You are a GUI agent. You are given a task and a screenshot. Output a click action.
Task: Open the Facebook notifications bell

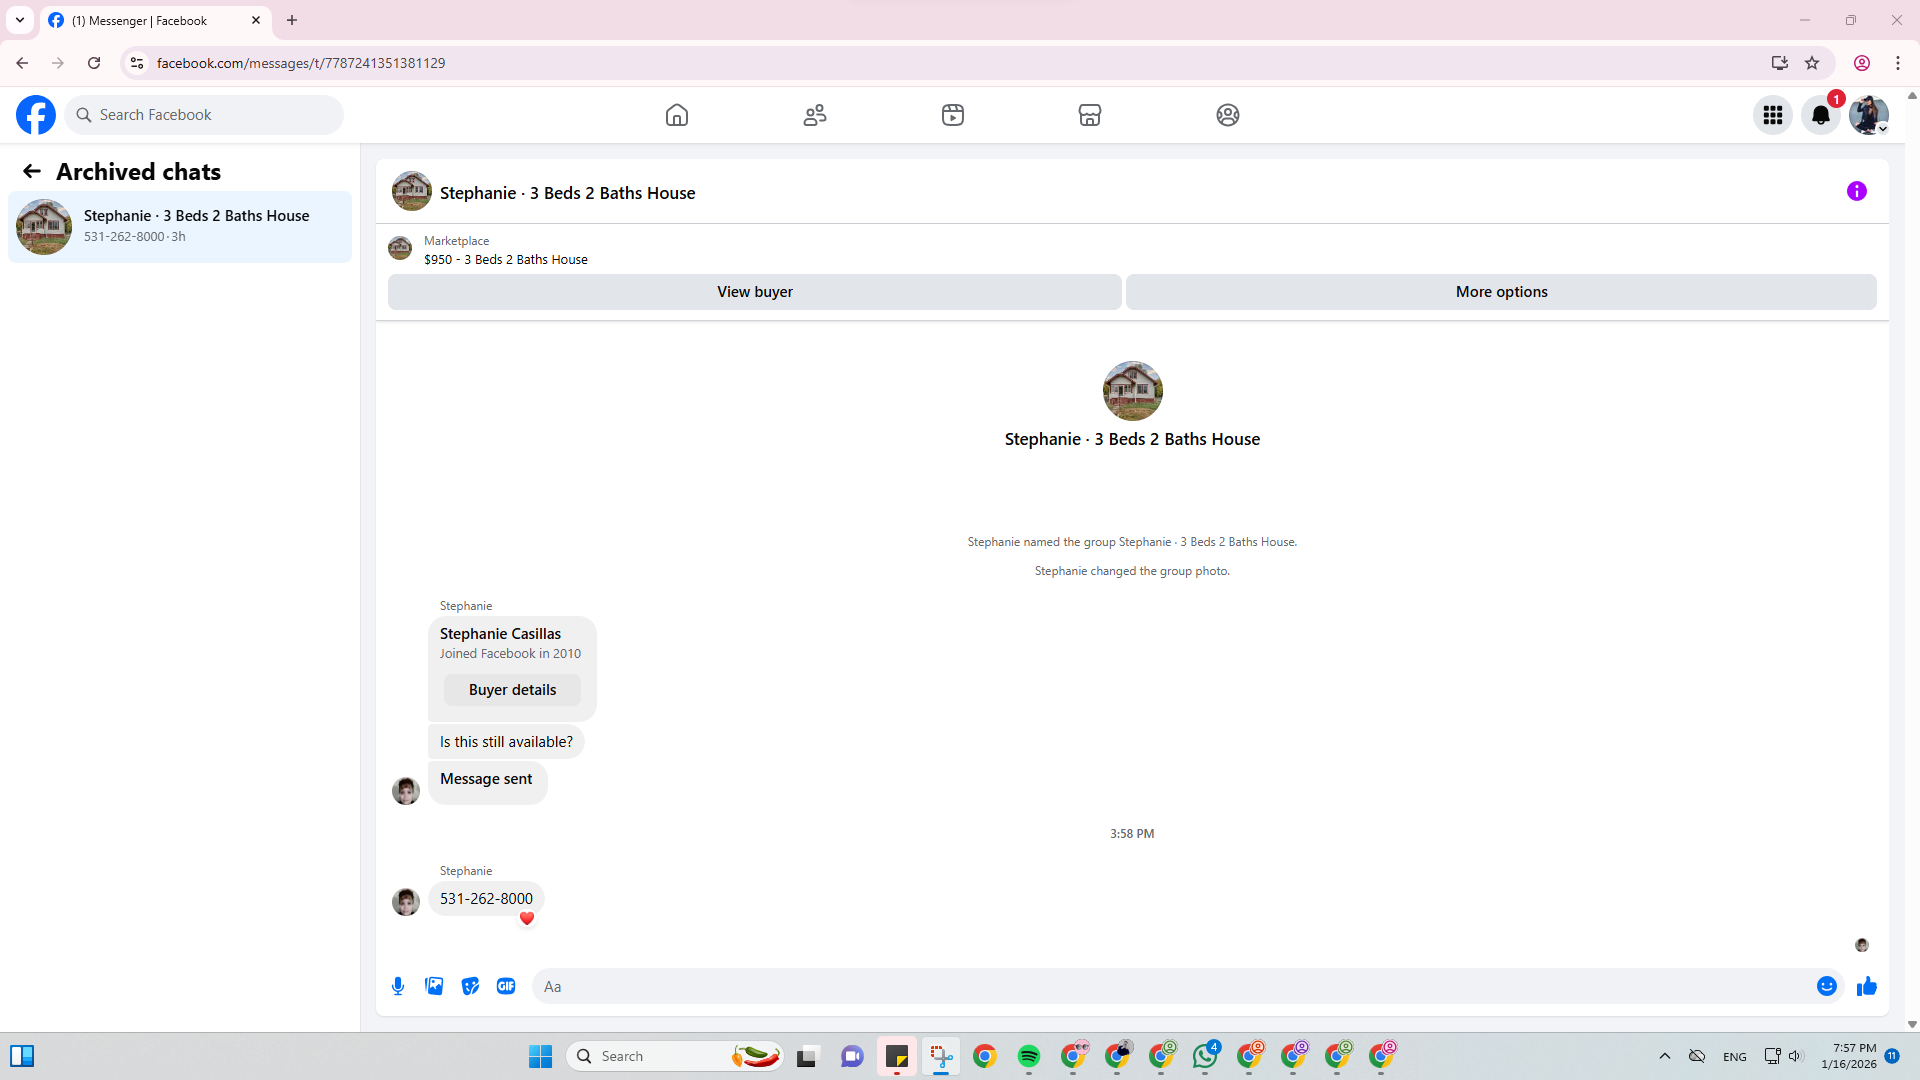(1820, 115)
